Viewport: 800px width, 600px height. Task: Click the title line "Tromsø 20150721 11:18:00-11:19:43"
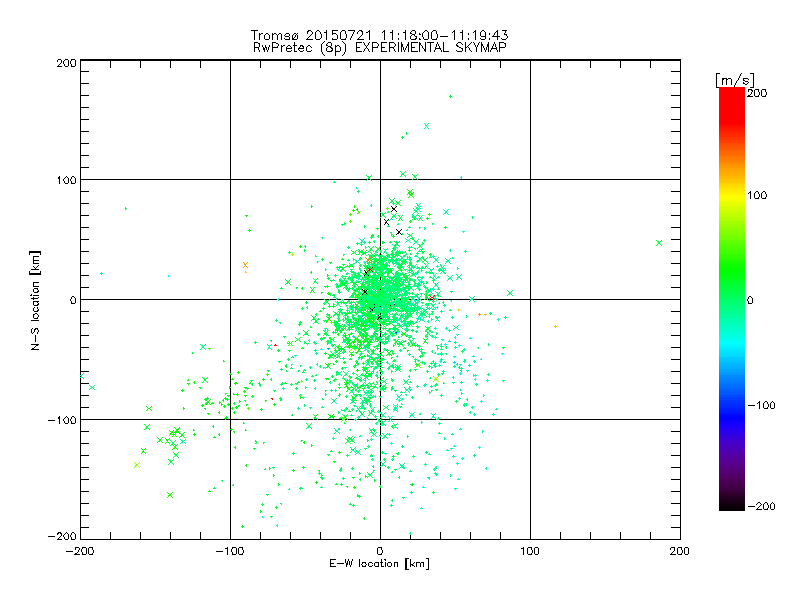pyautogui.click(x=379, y=35)
